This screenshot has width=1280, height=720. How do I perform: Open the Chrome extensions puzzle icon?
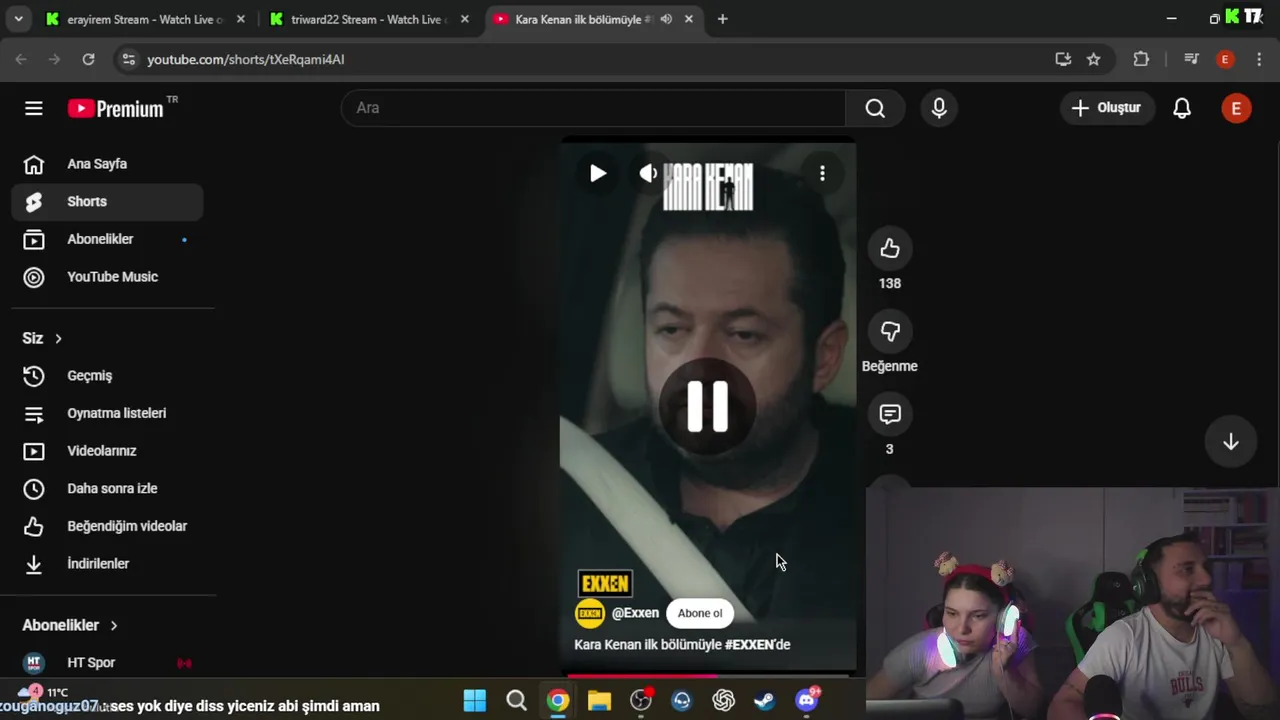pos(1141,59)
